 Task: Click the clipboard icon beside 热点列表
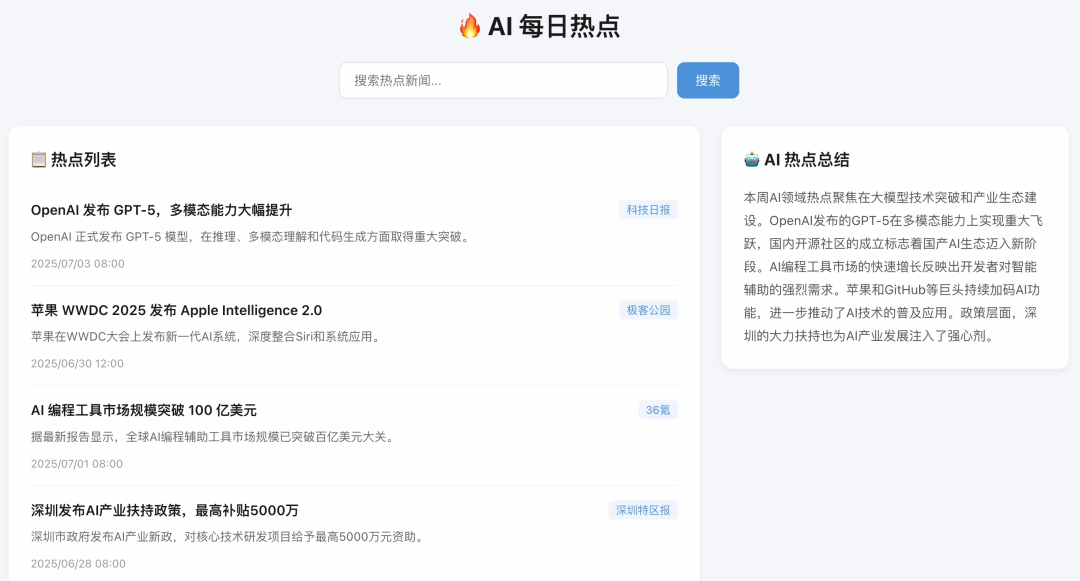click(x=39, y=160)
